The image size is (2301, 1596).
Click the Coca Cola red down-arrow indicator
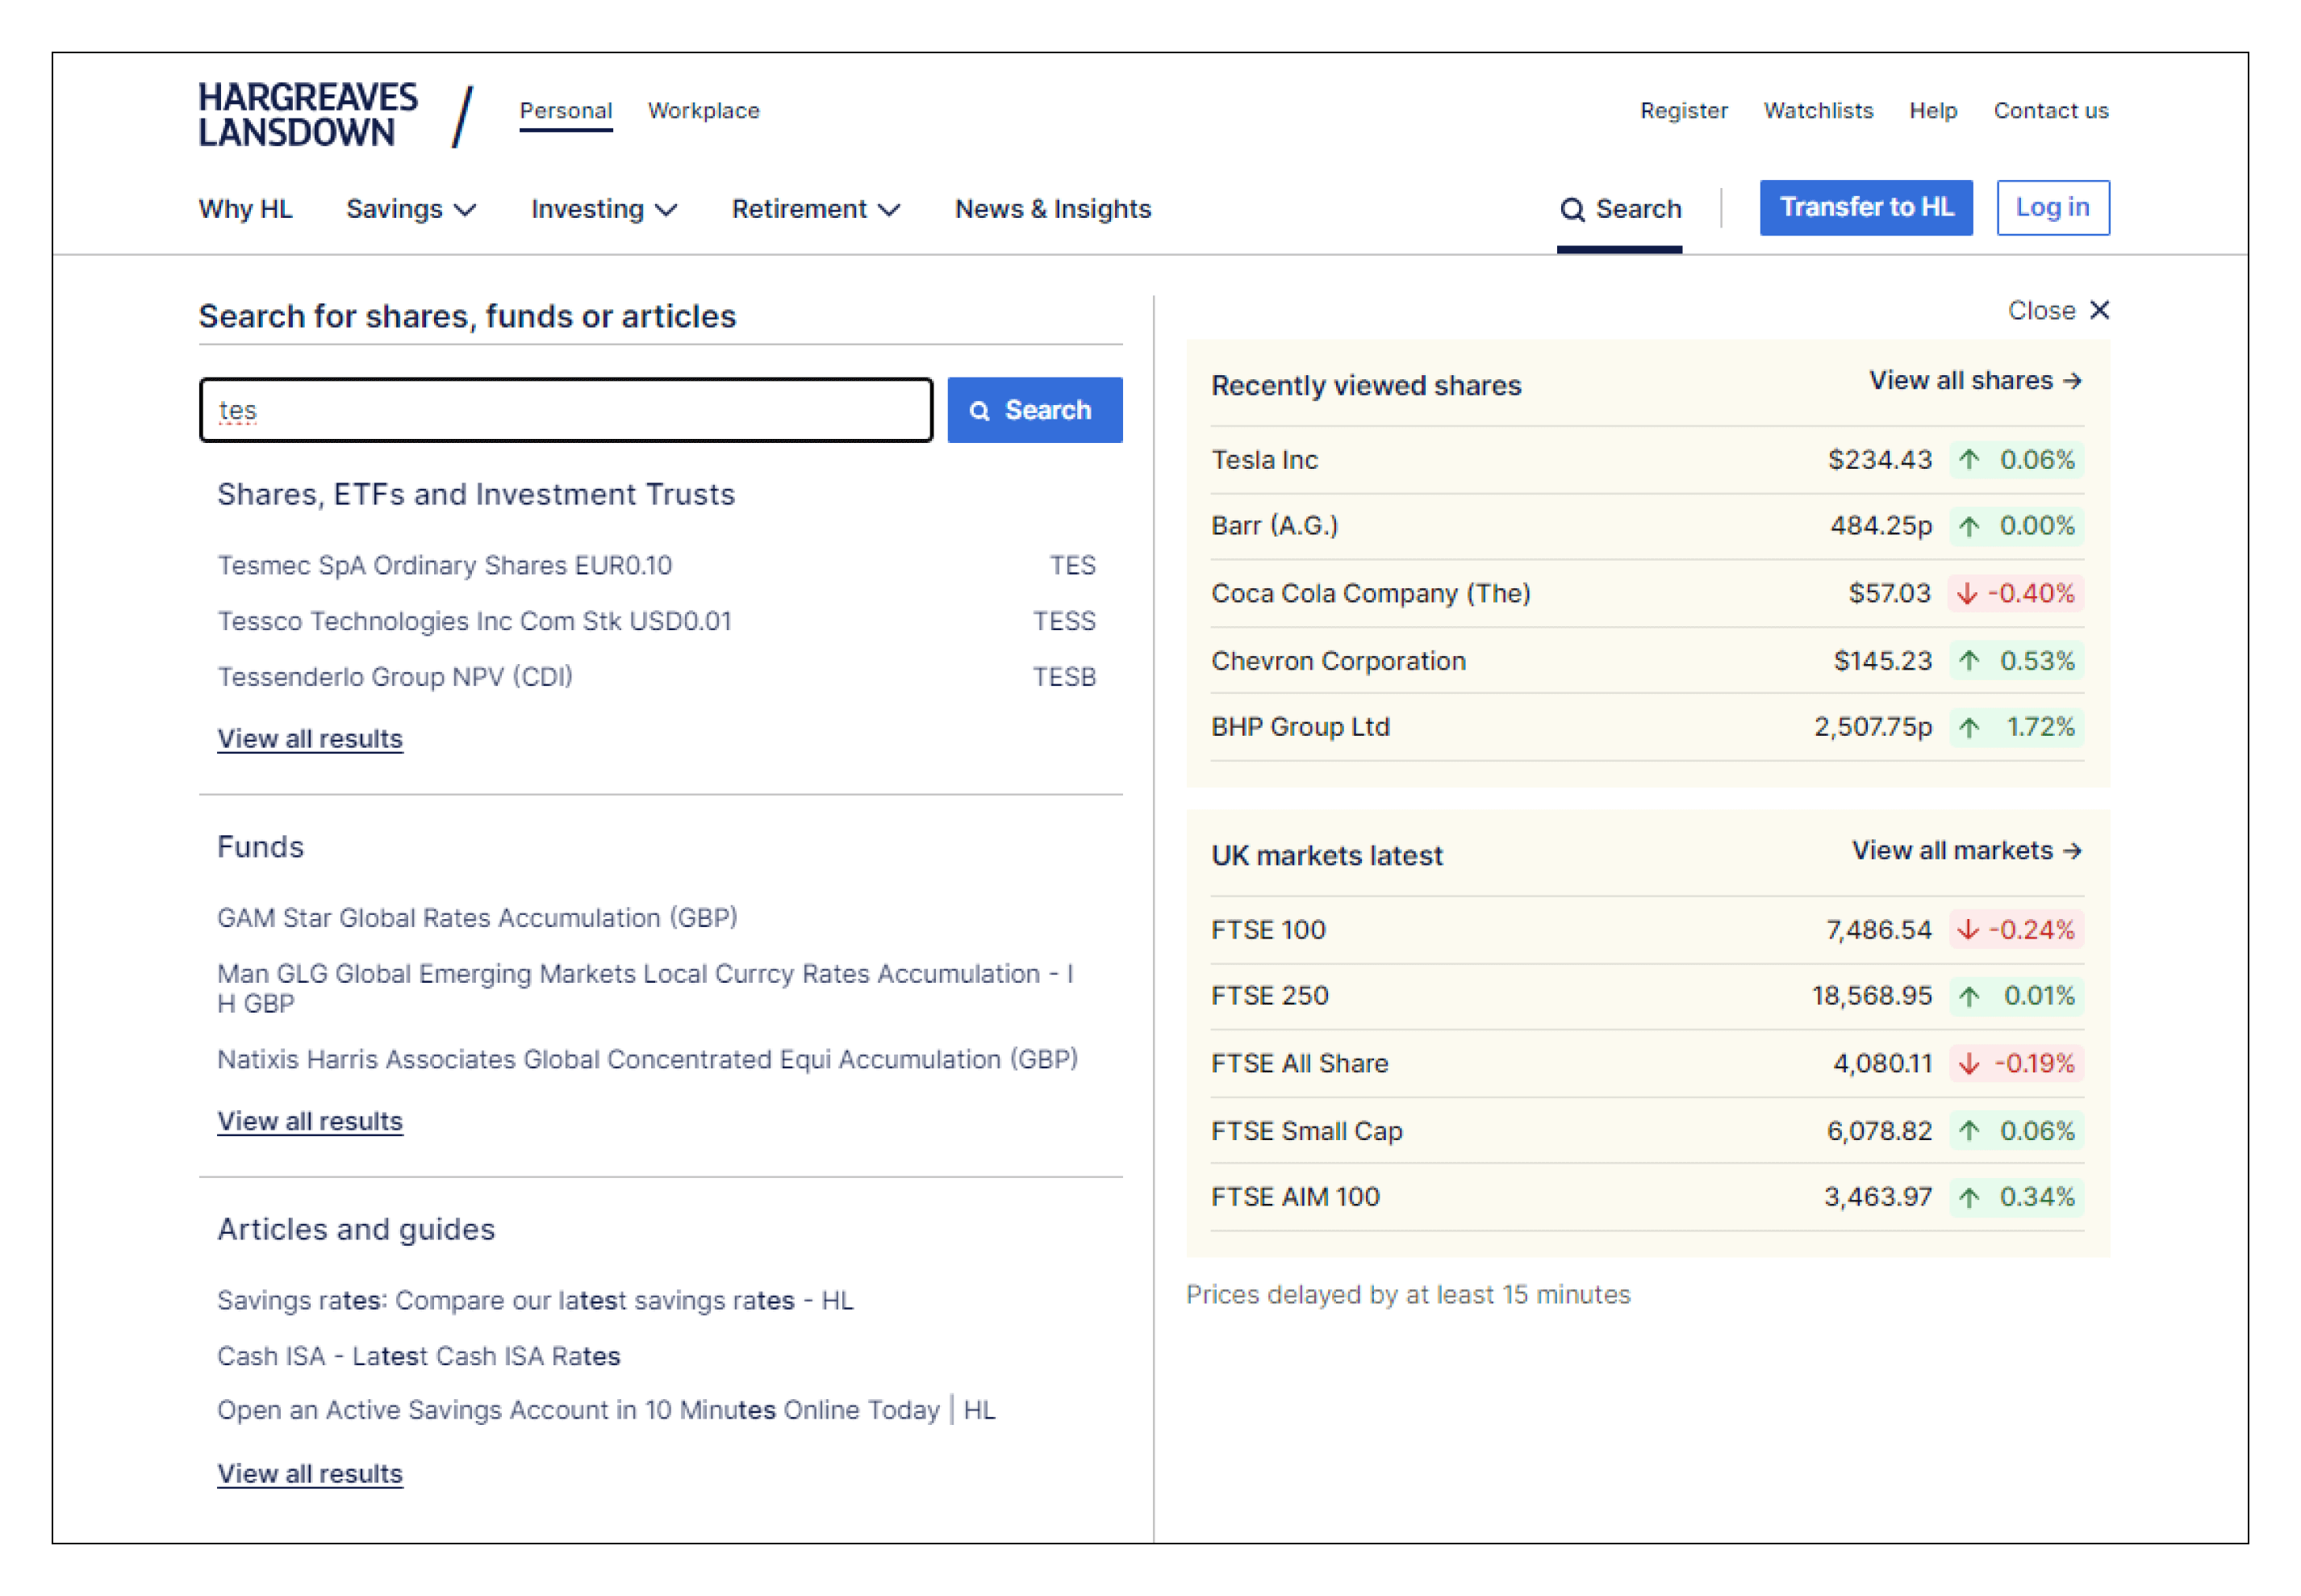pyautogui.click(x=1967, y=594)
